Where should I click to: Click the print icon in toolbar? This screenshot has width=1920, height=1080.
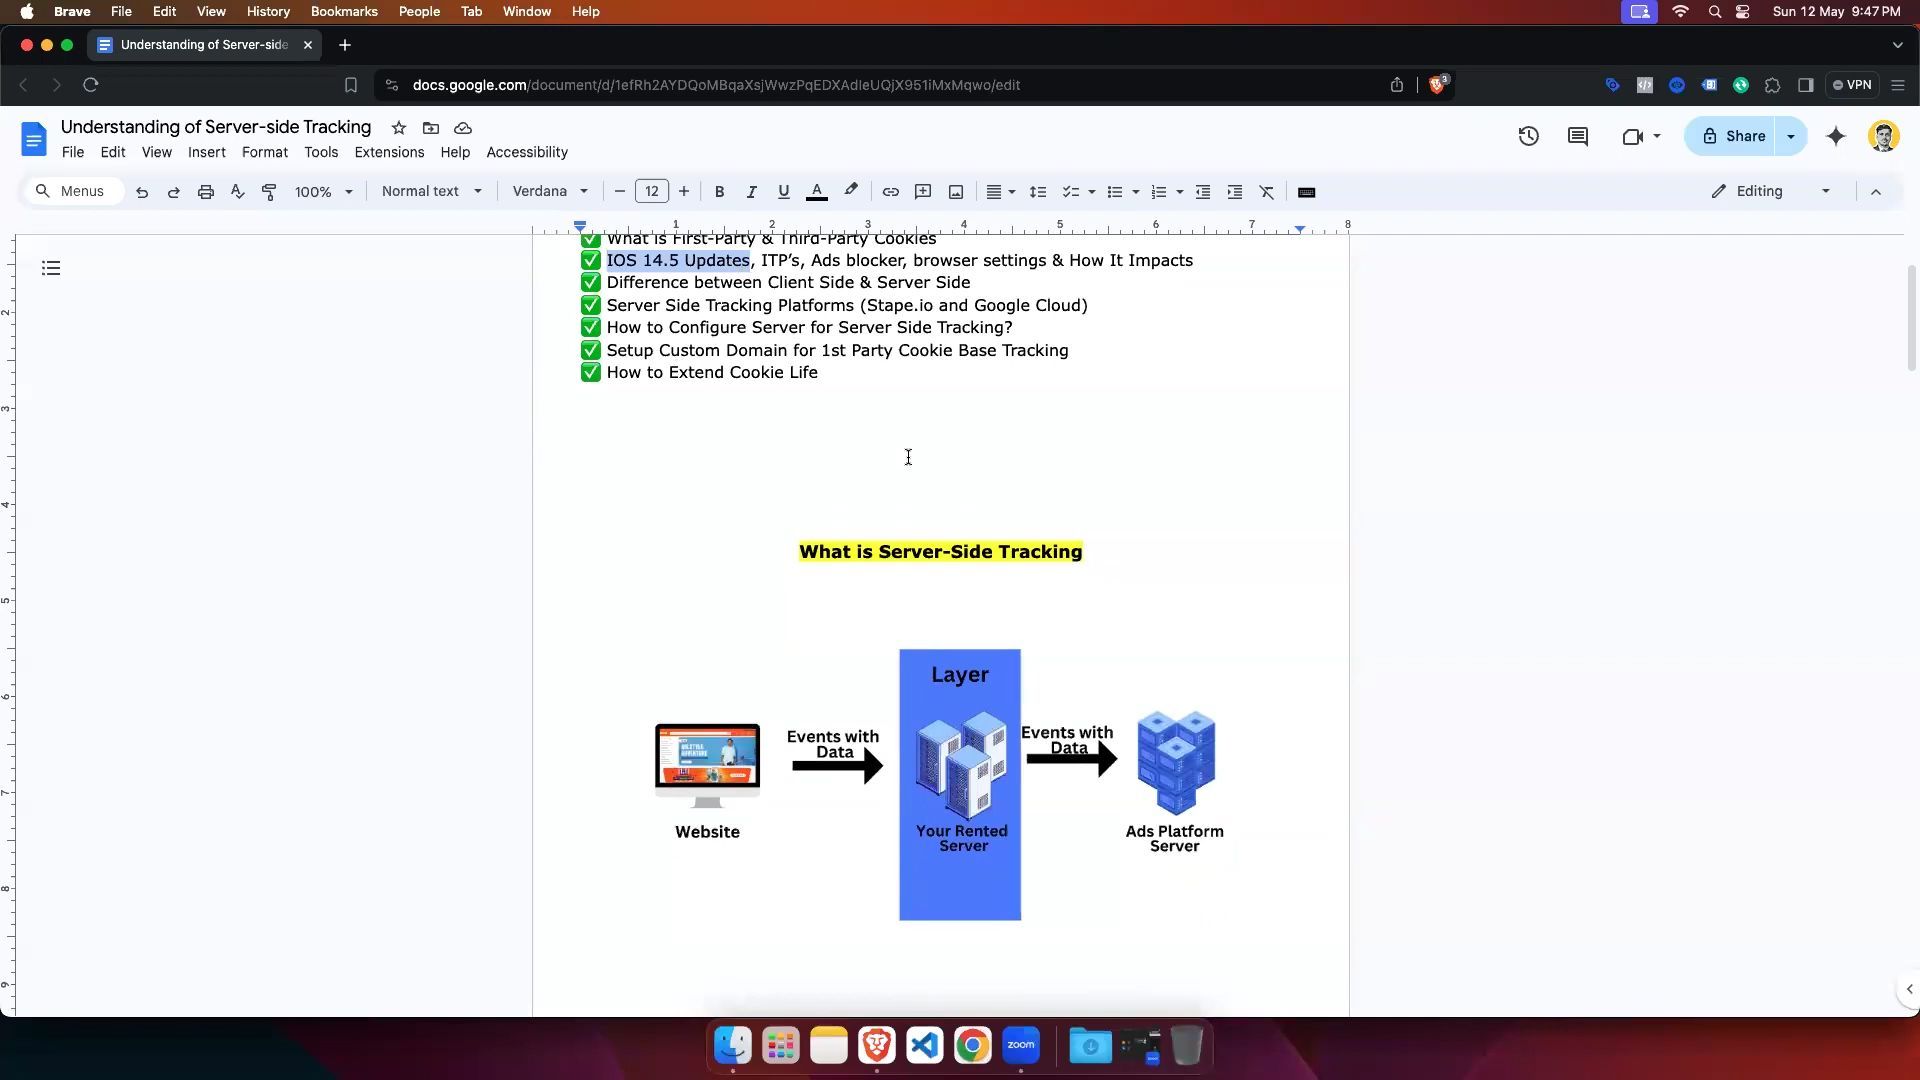click(x=205, y=192)
